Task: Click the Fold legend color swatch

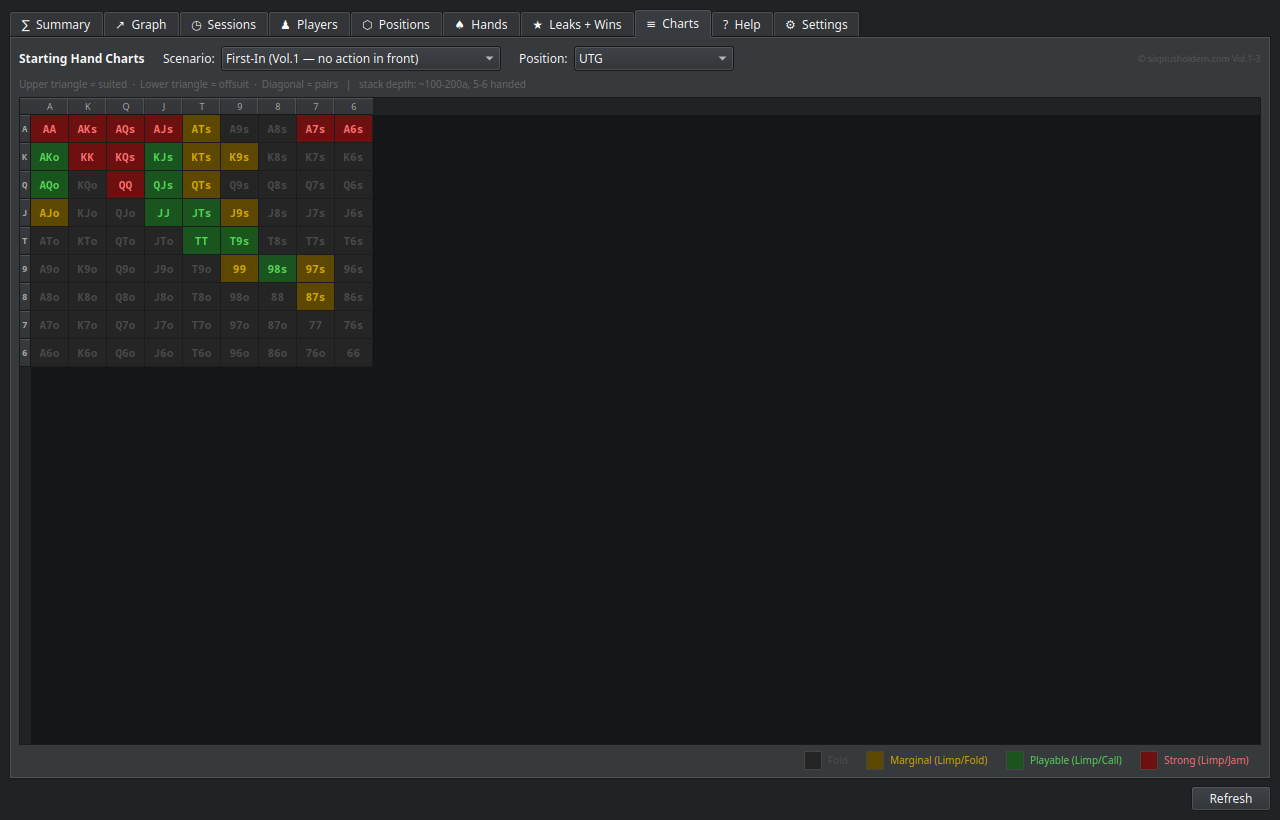Action: tap(813, 760)
